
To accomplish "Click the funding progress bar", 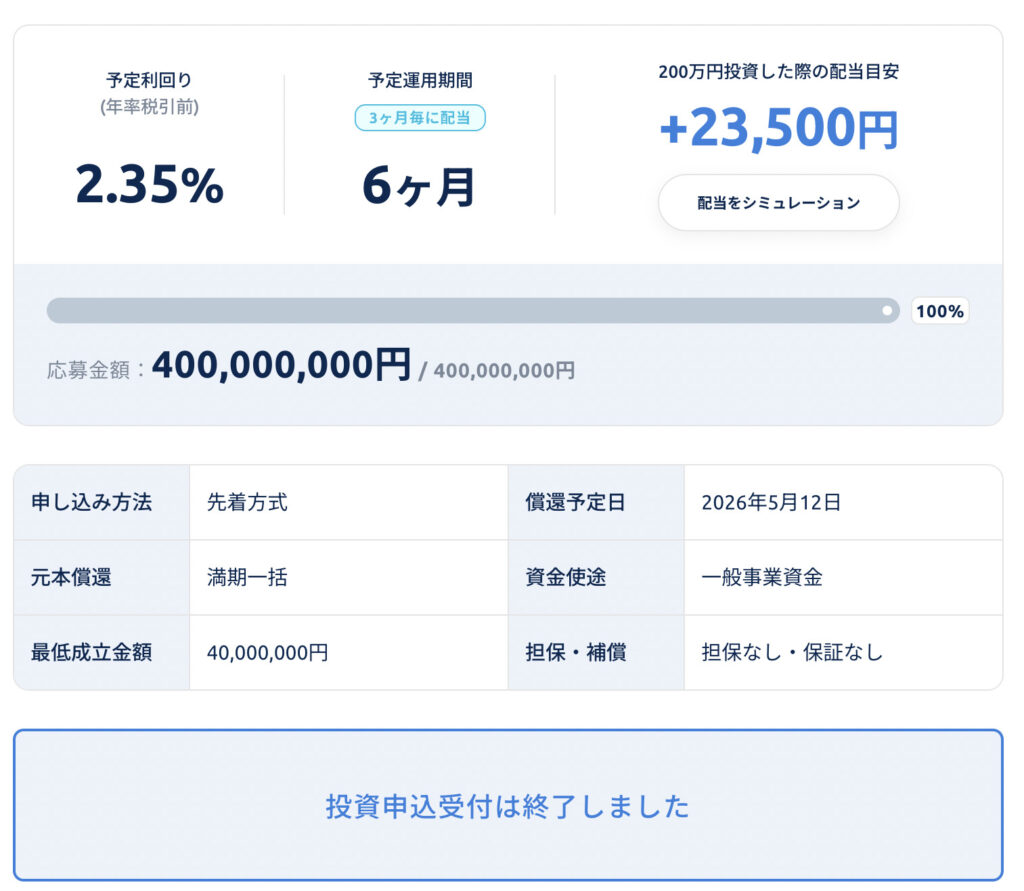I will click(x=472, y=311).
